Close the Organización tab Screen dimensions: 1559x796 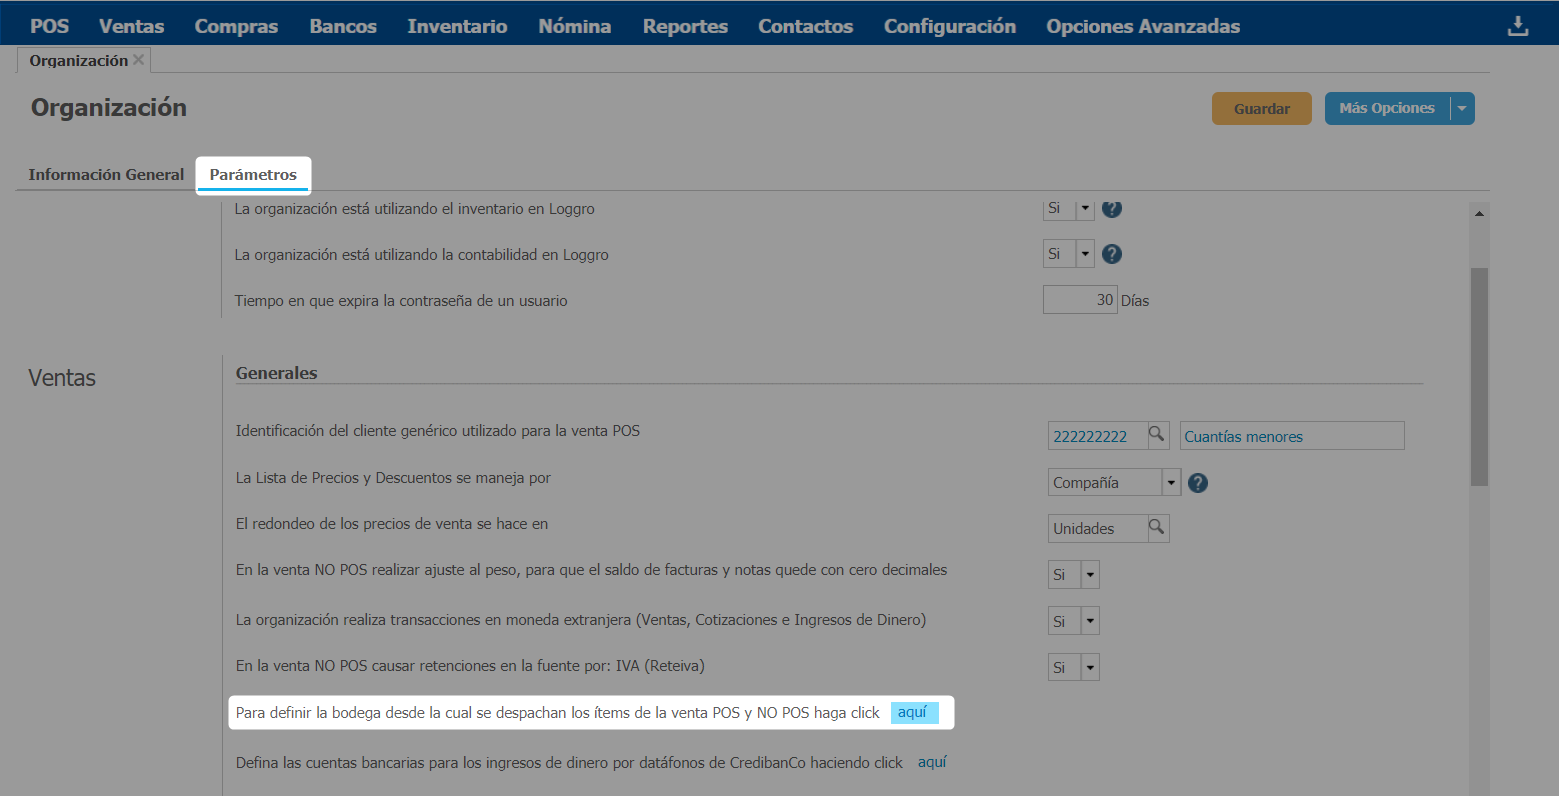(x=139, y=60)
